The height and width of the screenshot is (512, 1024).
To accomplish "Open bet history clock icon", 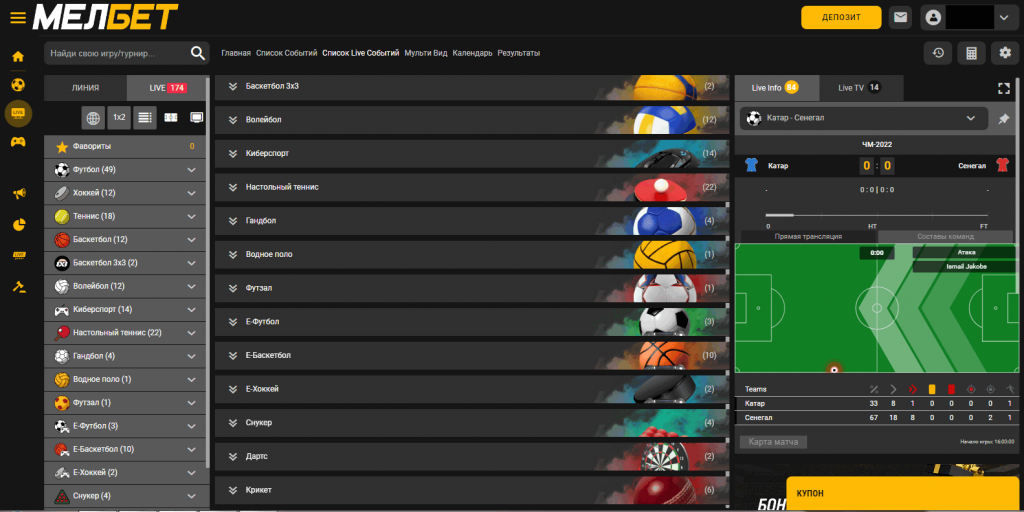I will [x=937, y=53].
